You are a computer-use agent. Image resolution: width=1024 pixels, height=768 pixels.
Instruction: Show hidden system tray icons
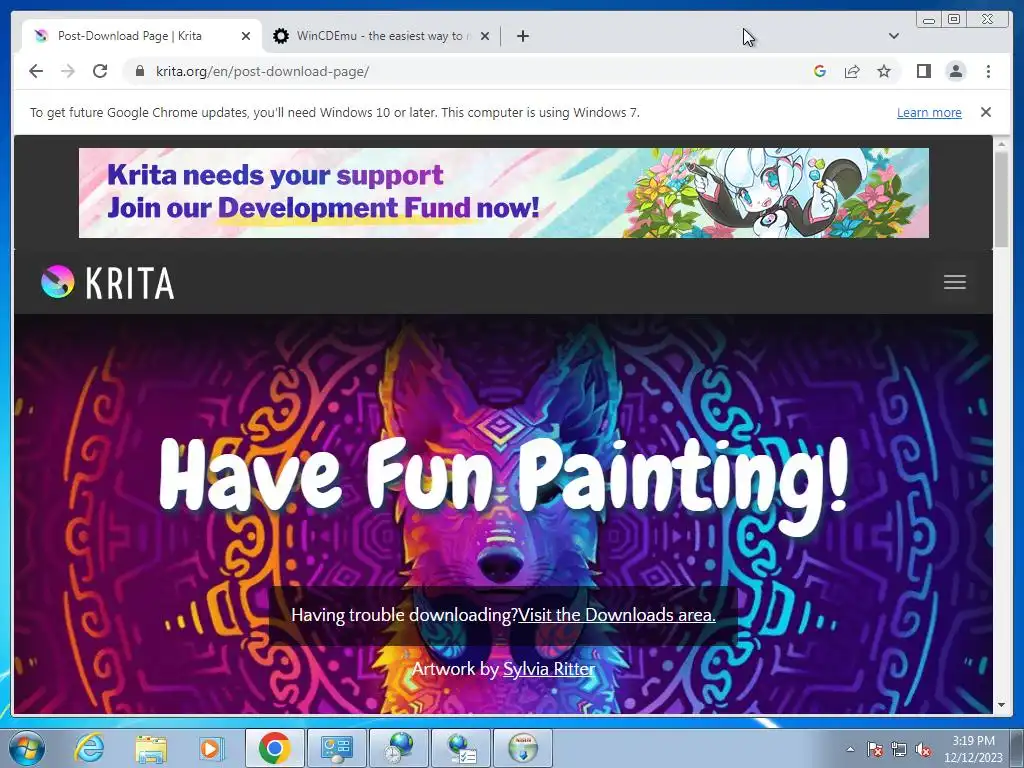tap(850, 749)
